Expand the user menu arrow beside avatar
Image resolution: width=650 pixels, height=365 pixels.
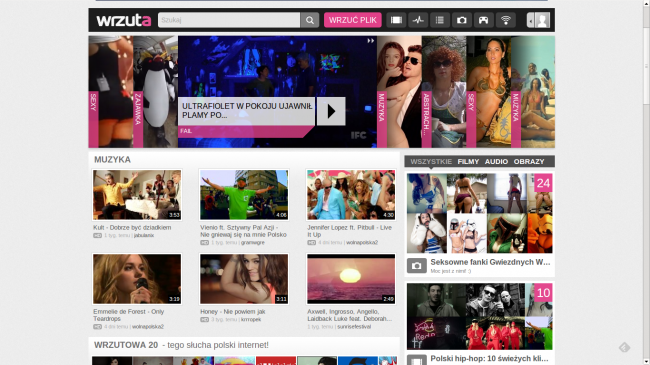click(x=530, y=20)
